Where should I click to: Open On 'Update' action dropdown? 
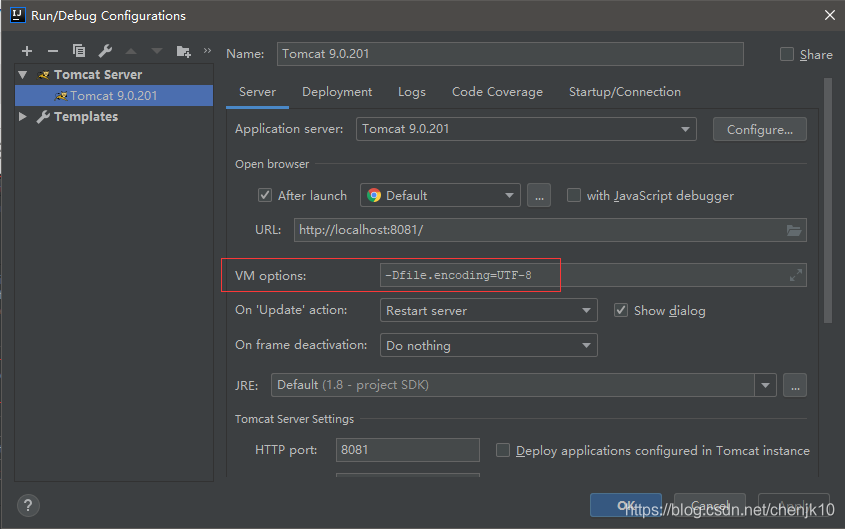click(x=489, y=310)
